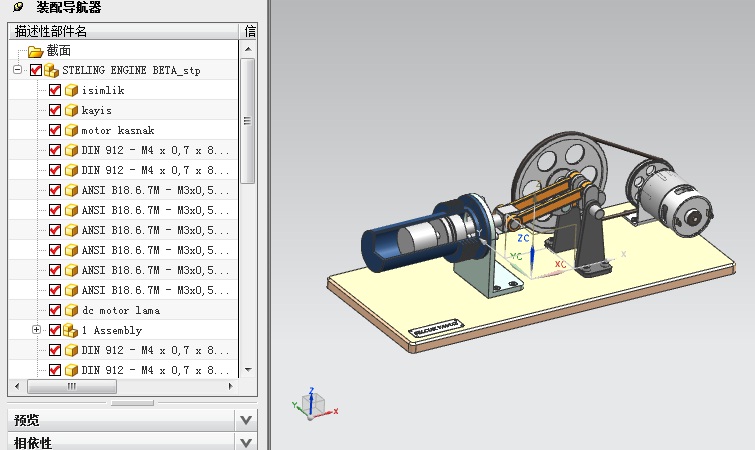Expand the 预览 panel chevron
Screen dimensions: 755x450
pos(246,420)
